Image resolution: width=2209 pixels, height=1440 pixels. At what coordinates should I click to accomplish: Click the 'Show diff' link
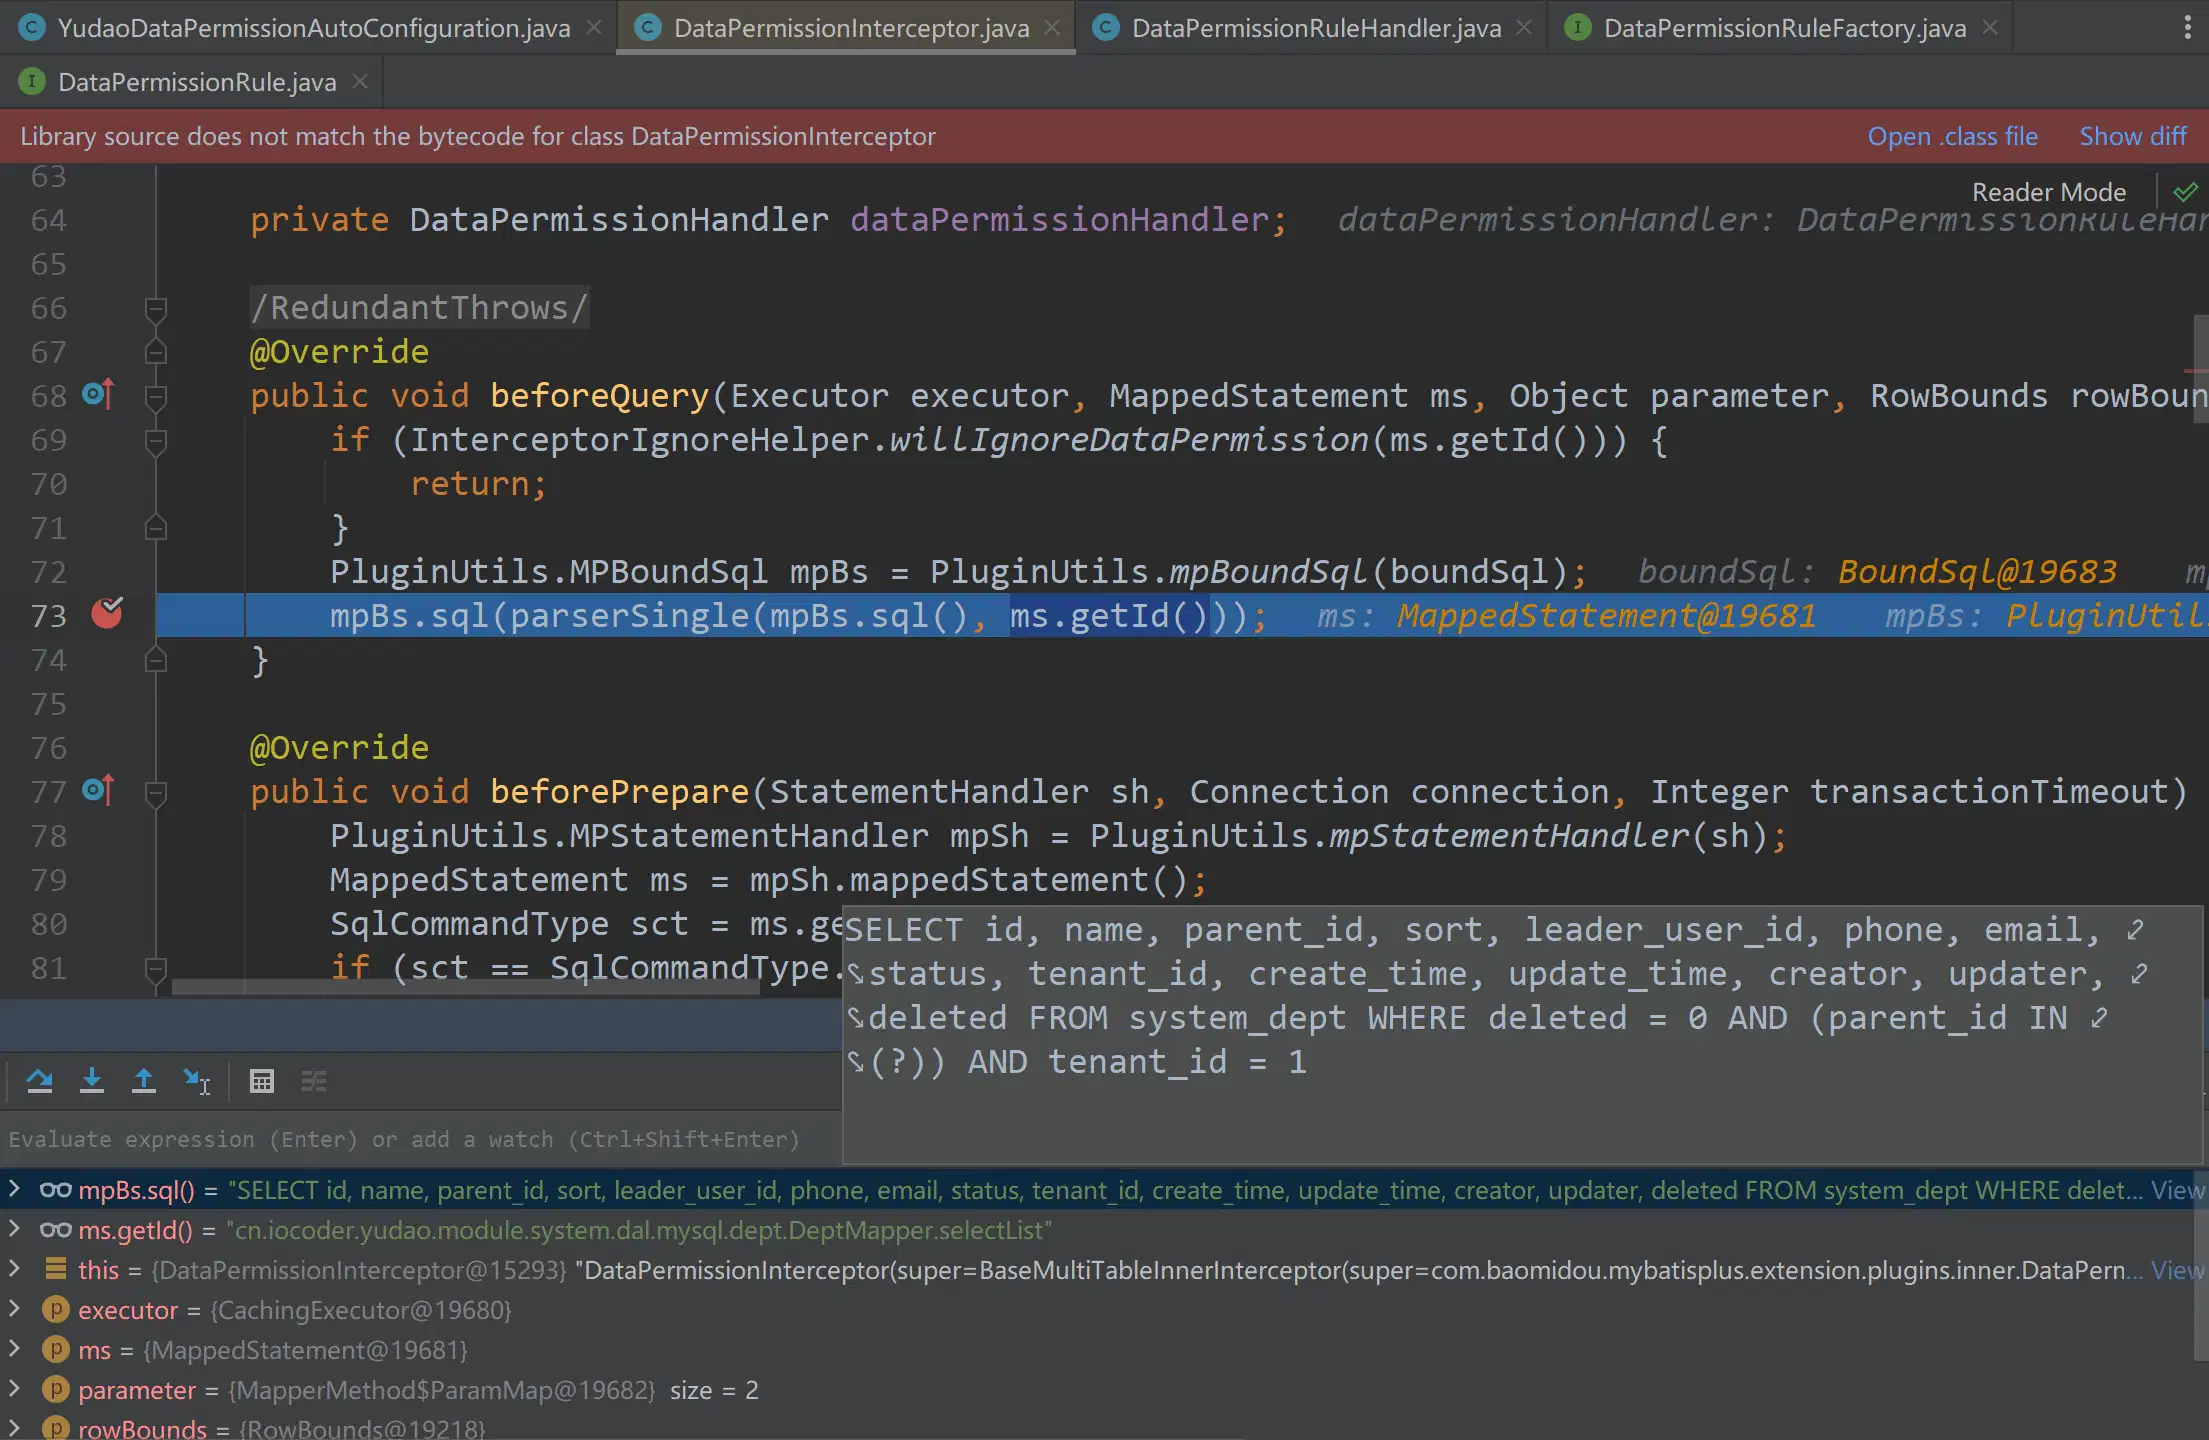pos(2132,136)
